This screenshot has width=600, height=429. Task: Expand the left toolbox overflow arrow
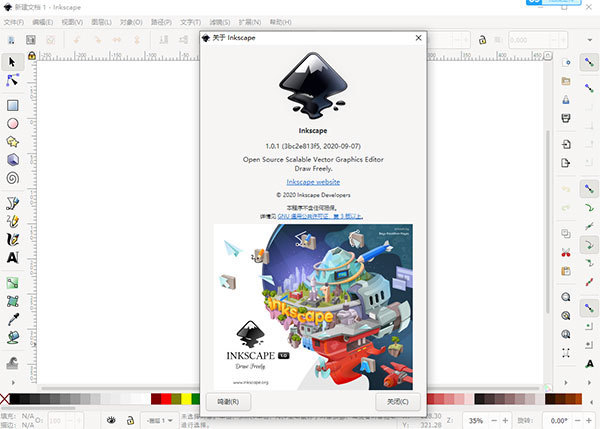[x=13, y=382]
